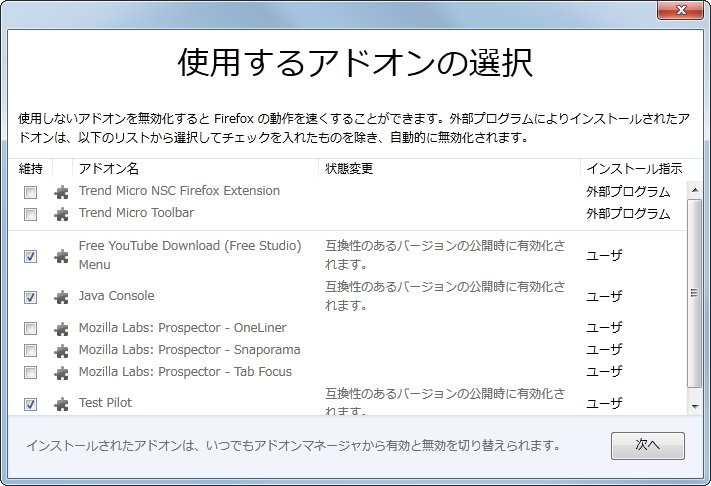Tick the Prospector - Snaporama checkbox
Screen dimensions: 711x486
[30, 350]
